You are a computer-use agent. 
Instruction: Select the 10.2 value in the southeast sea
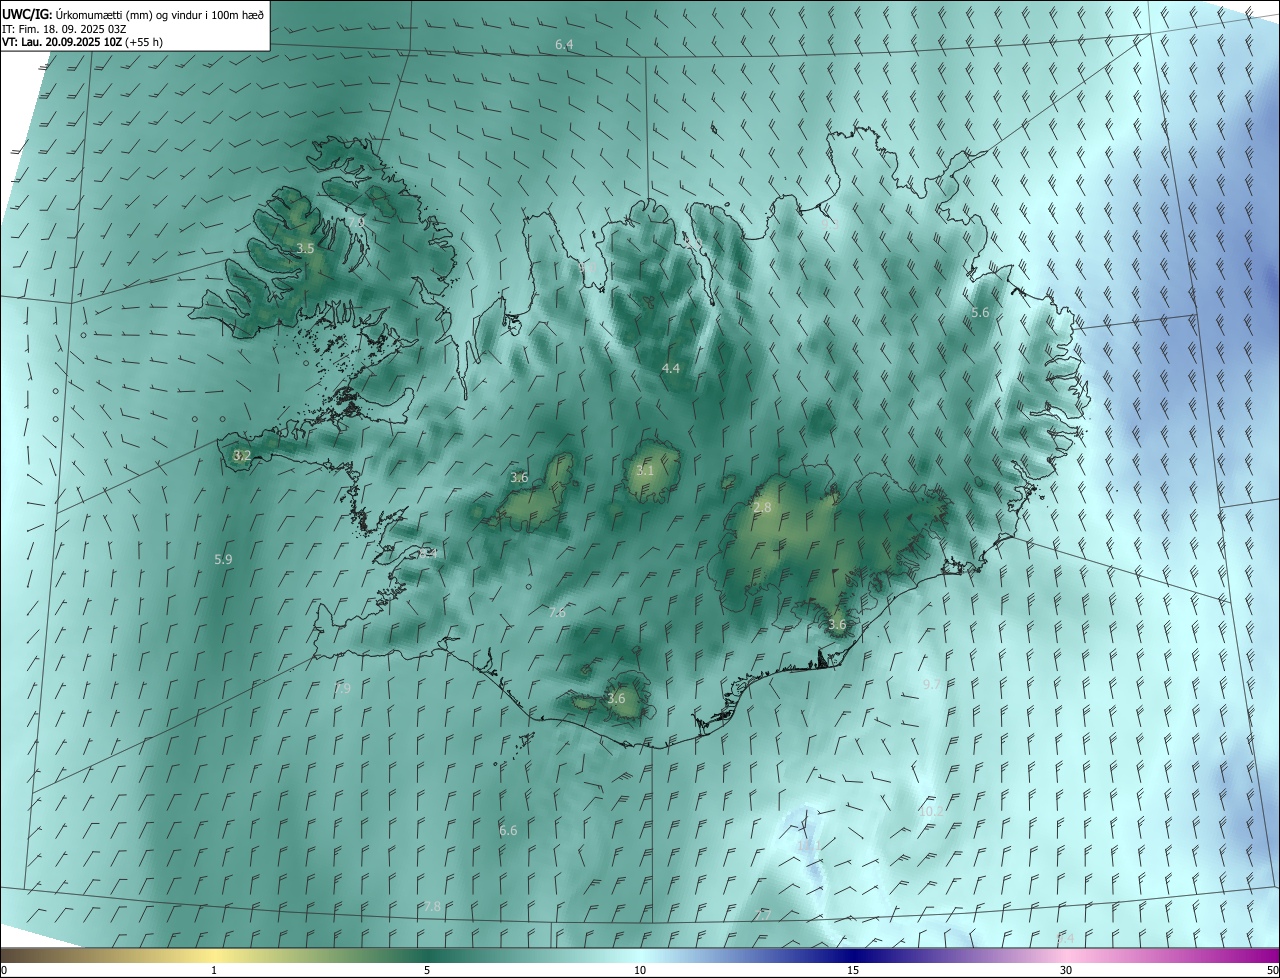931,812
